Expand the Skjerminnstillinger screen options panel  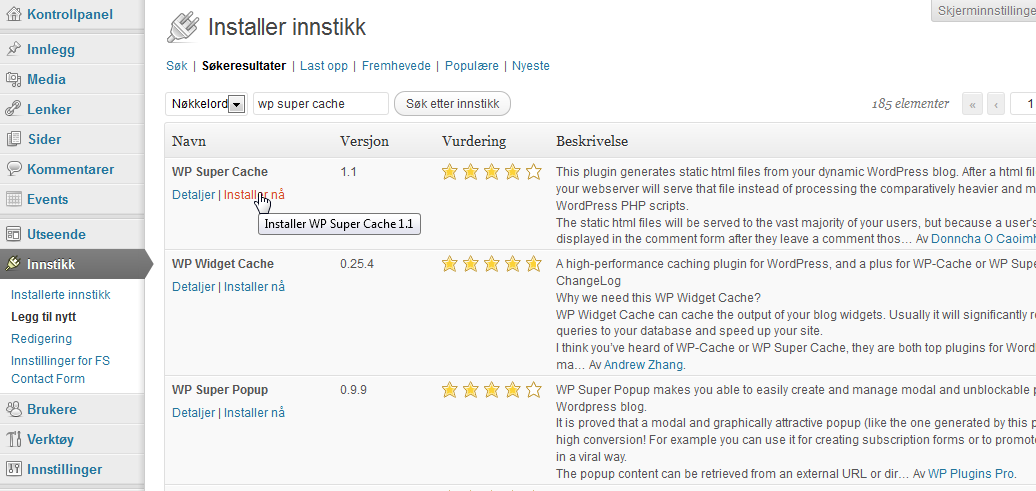(984, 11)
